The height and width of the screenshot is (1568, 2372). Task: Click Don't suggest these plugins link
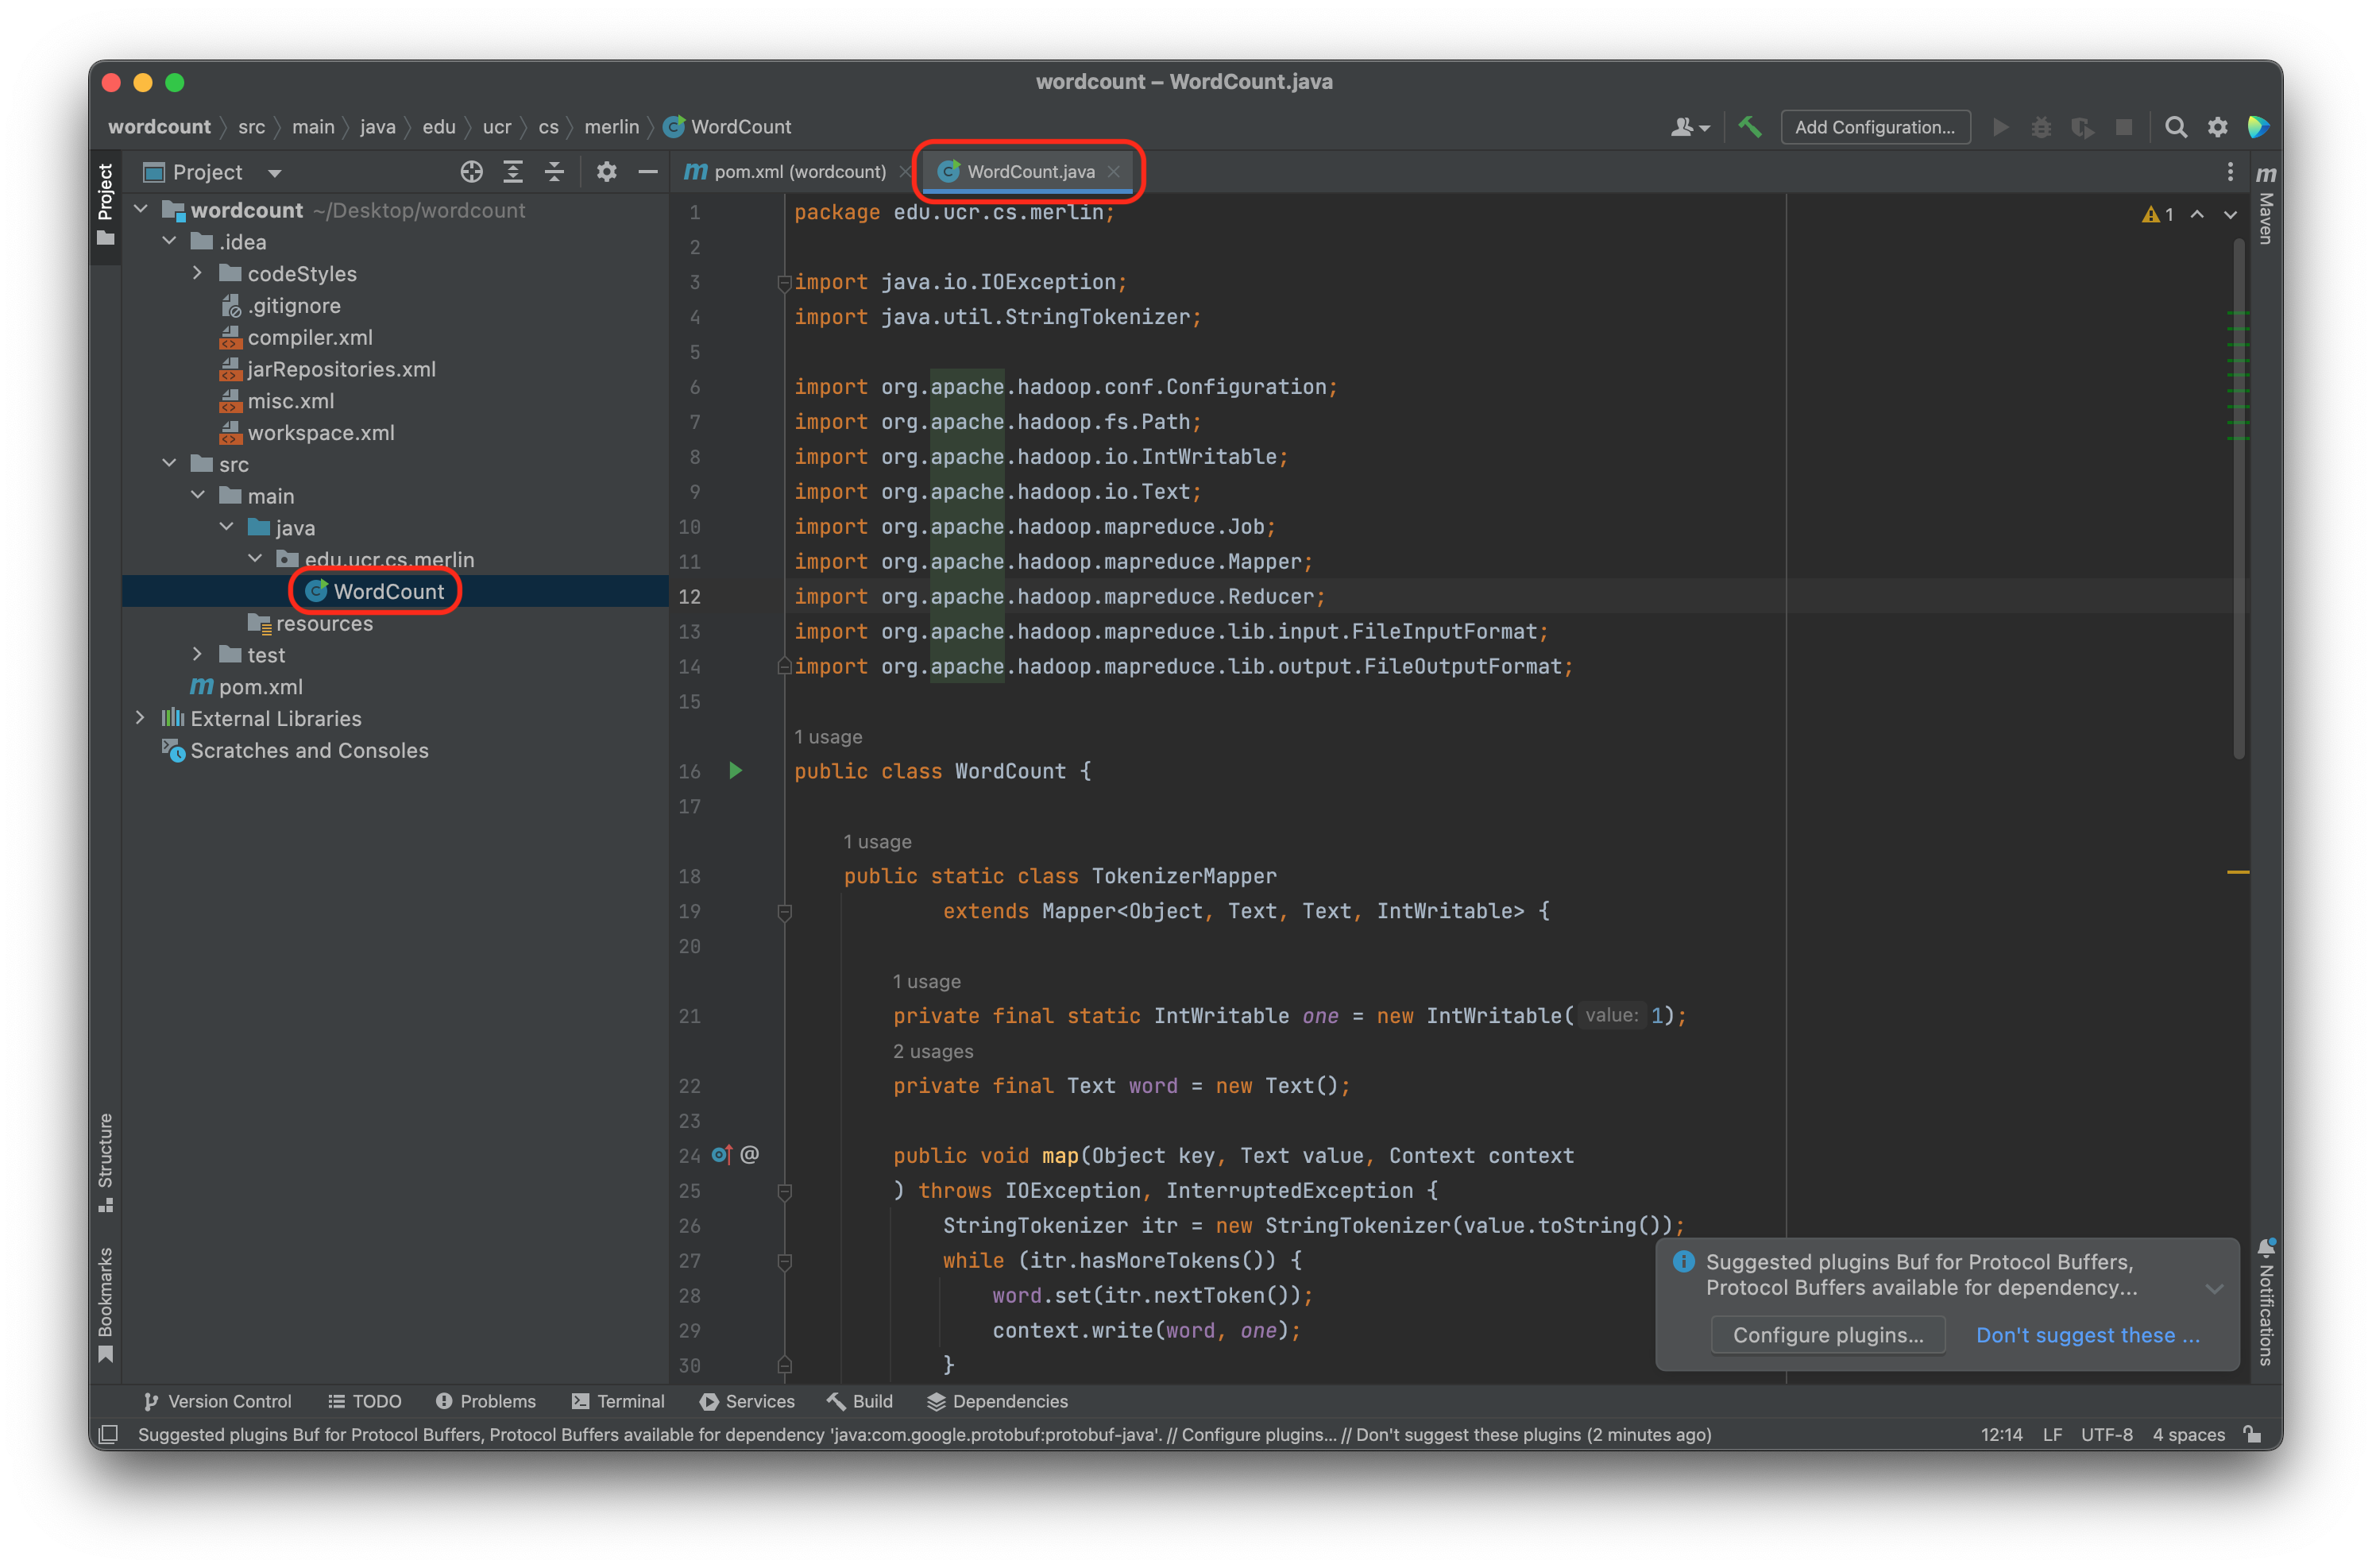click(x=2087, y=1335)
